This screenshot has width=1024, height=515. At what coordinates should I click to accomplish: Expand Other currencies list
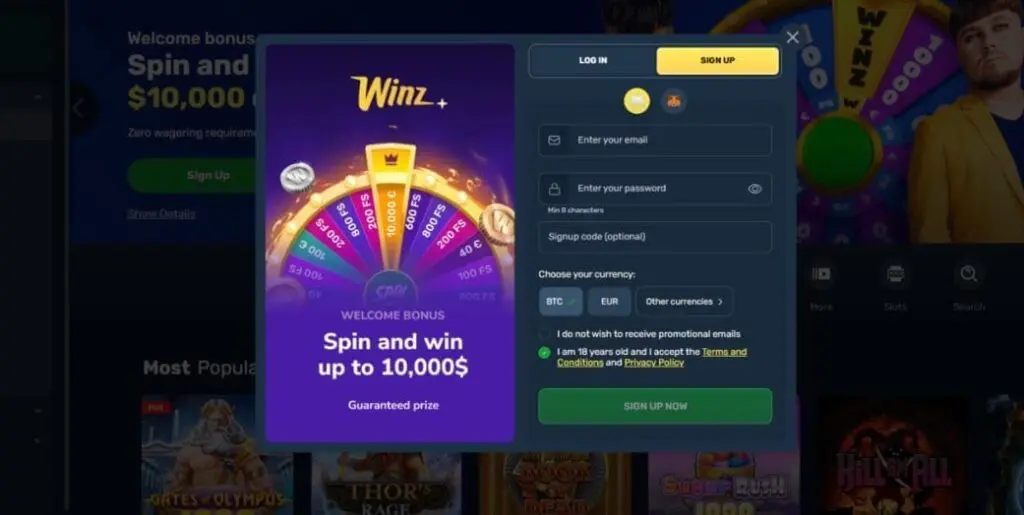684,302
